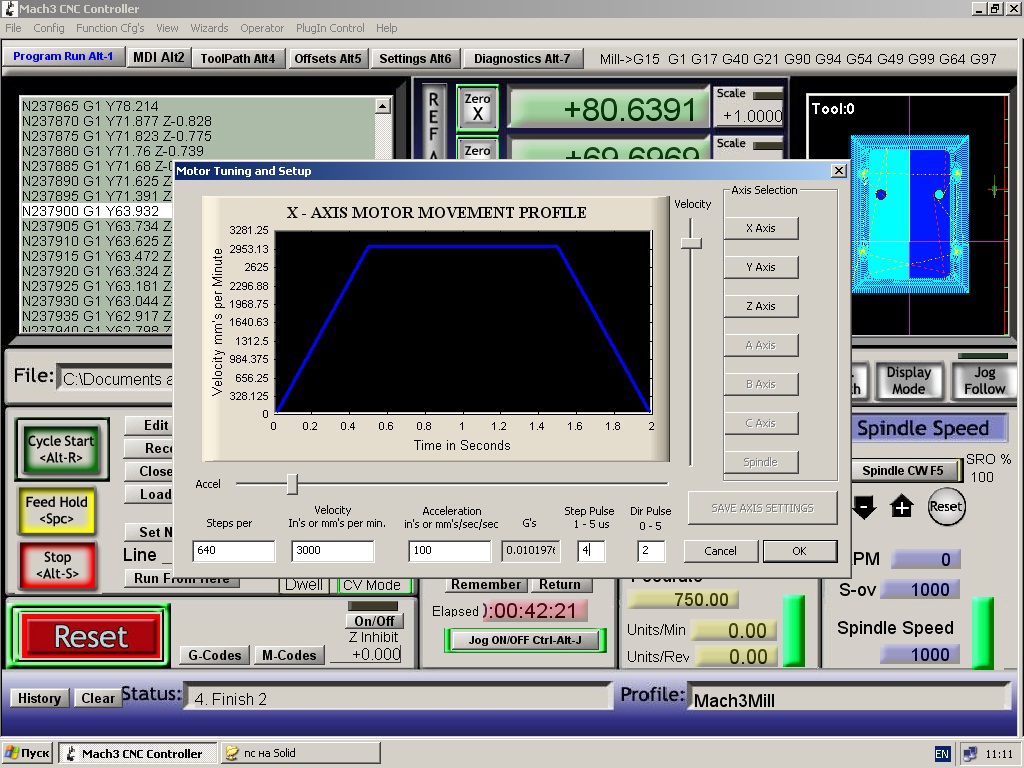The image size is (1024, 768).
Task: Open the Wizards menu
Action: click(209, 28)
